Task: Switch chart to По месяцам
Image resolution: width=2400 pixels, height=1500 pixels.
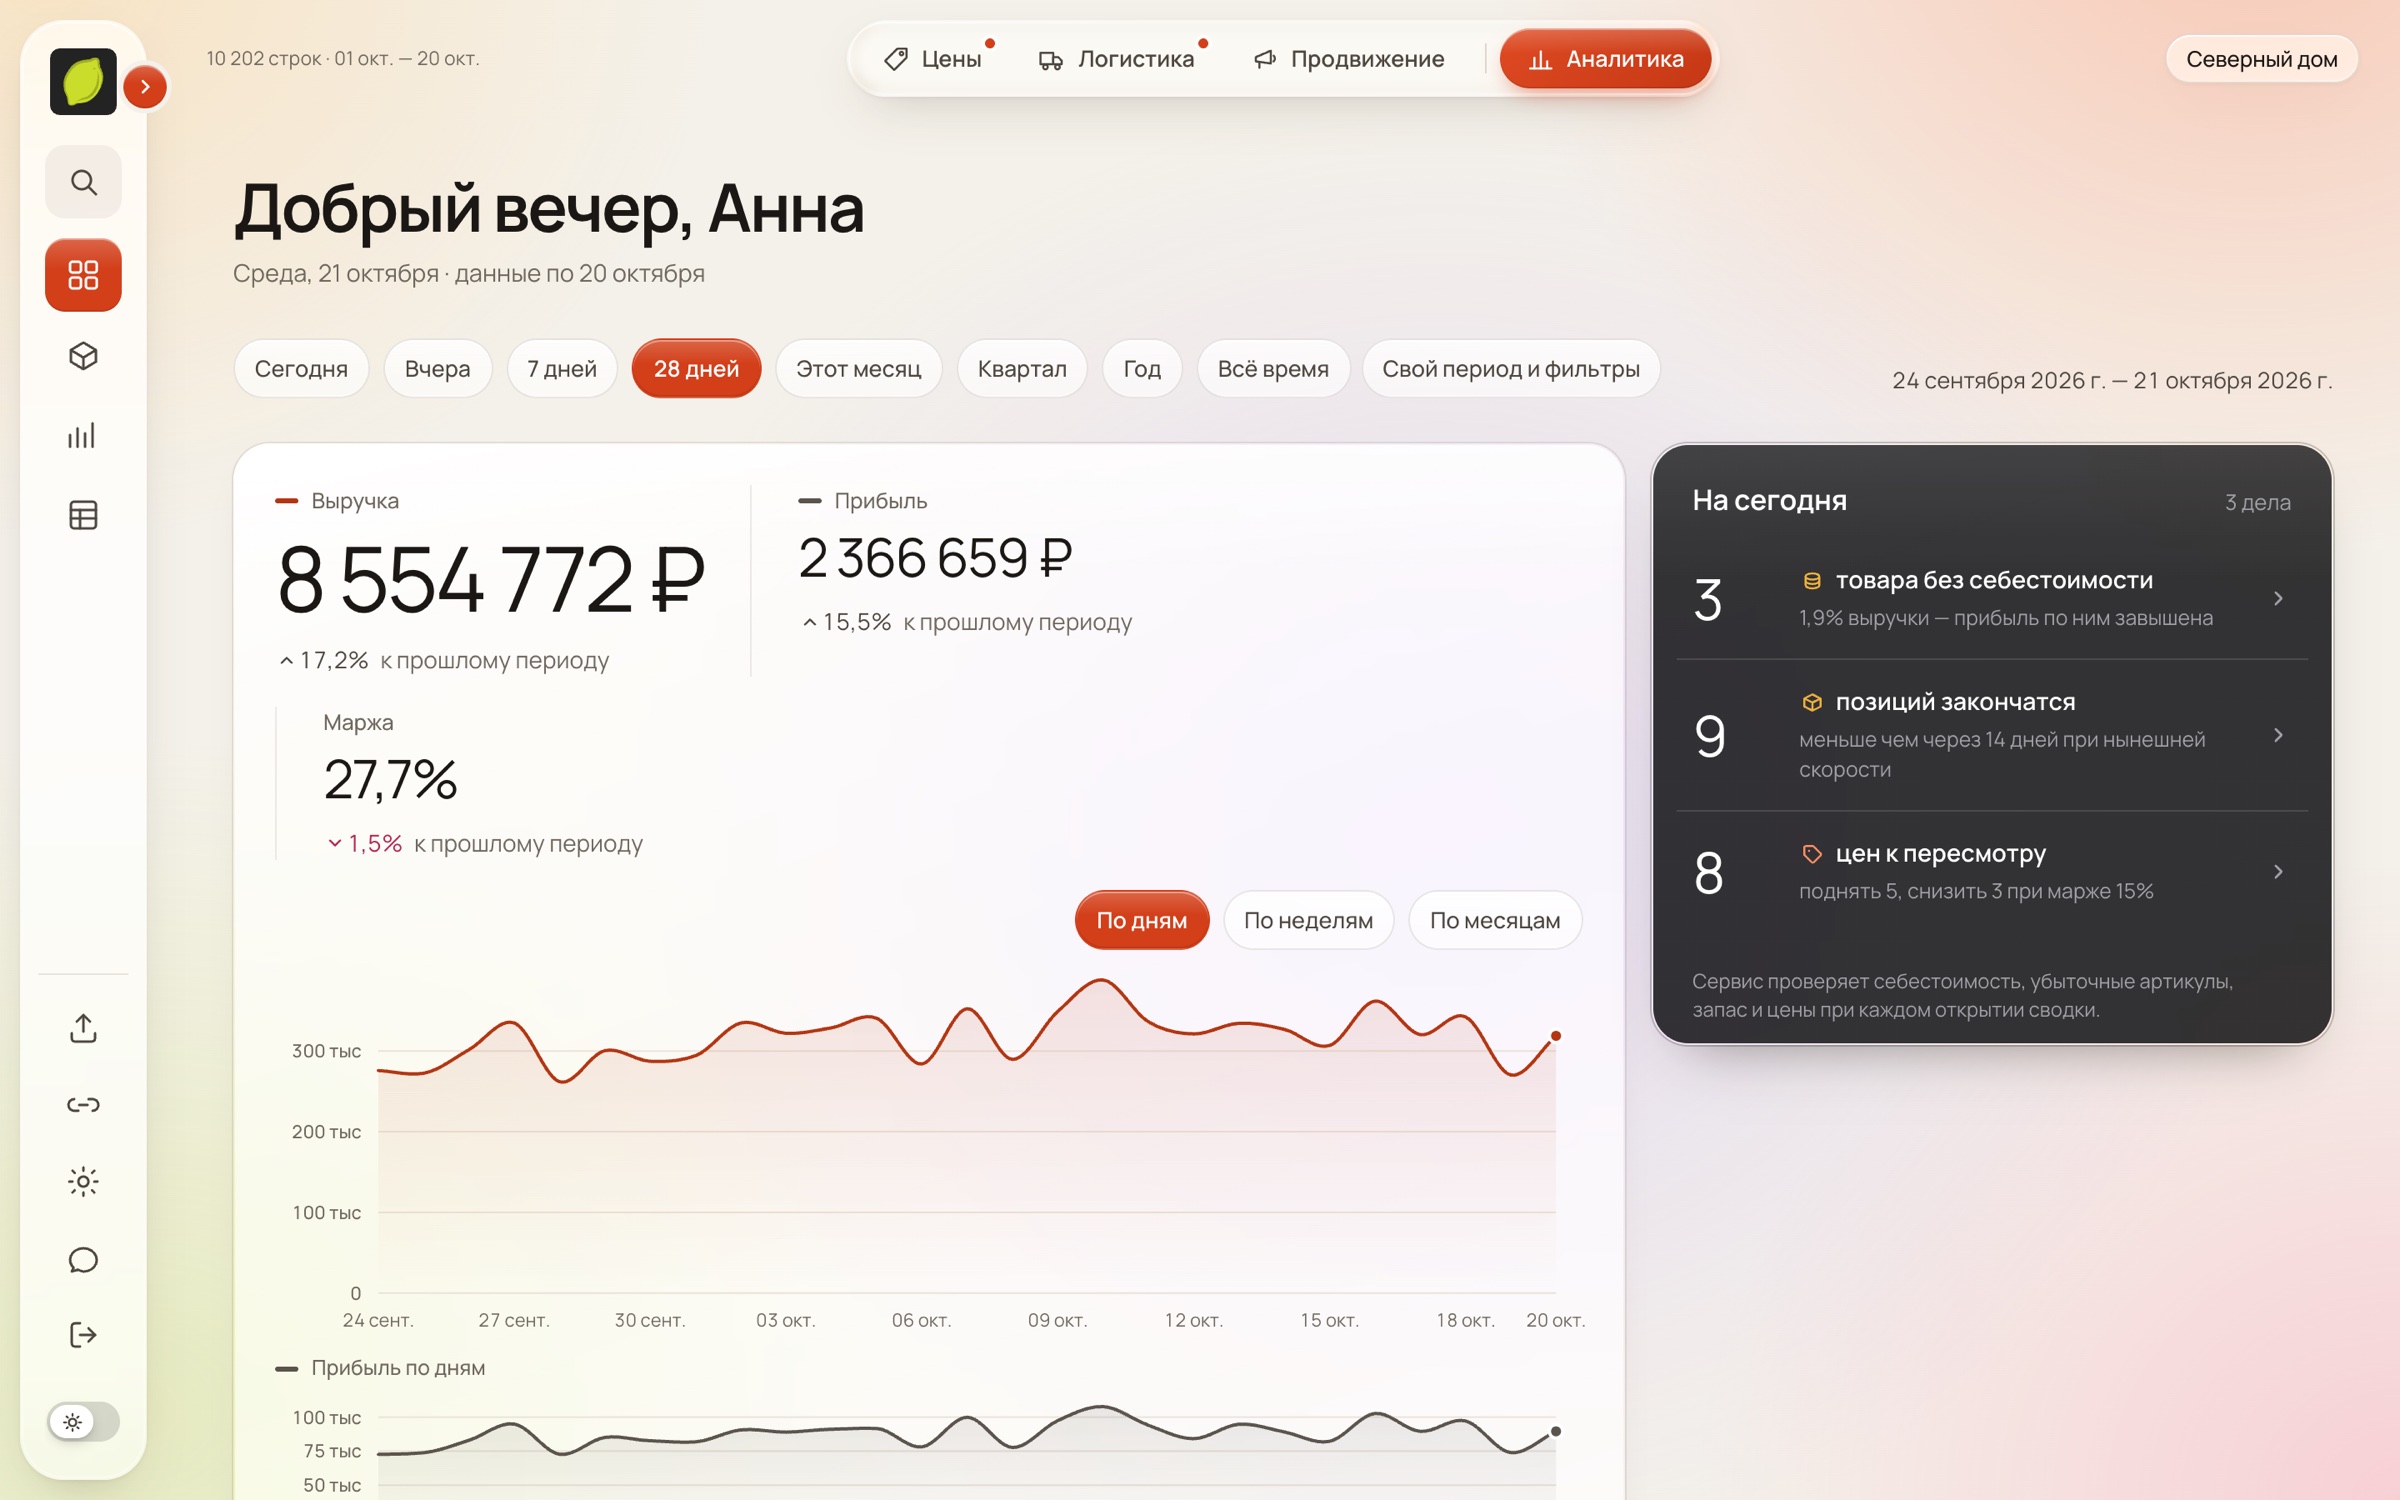Action: coord(1495,920)
